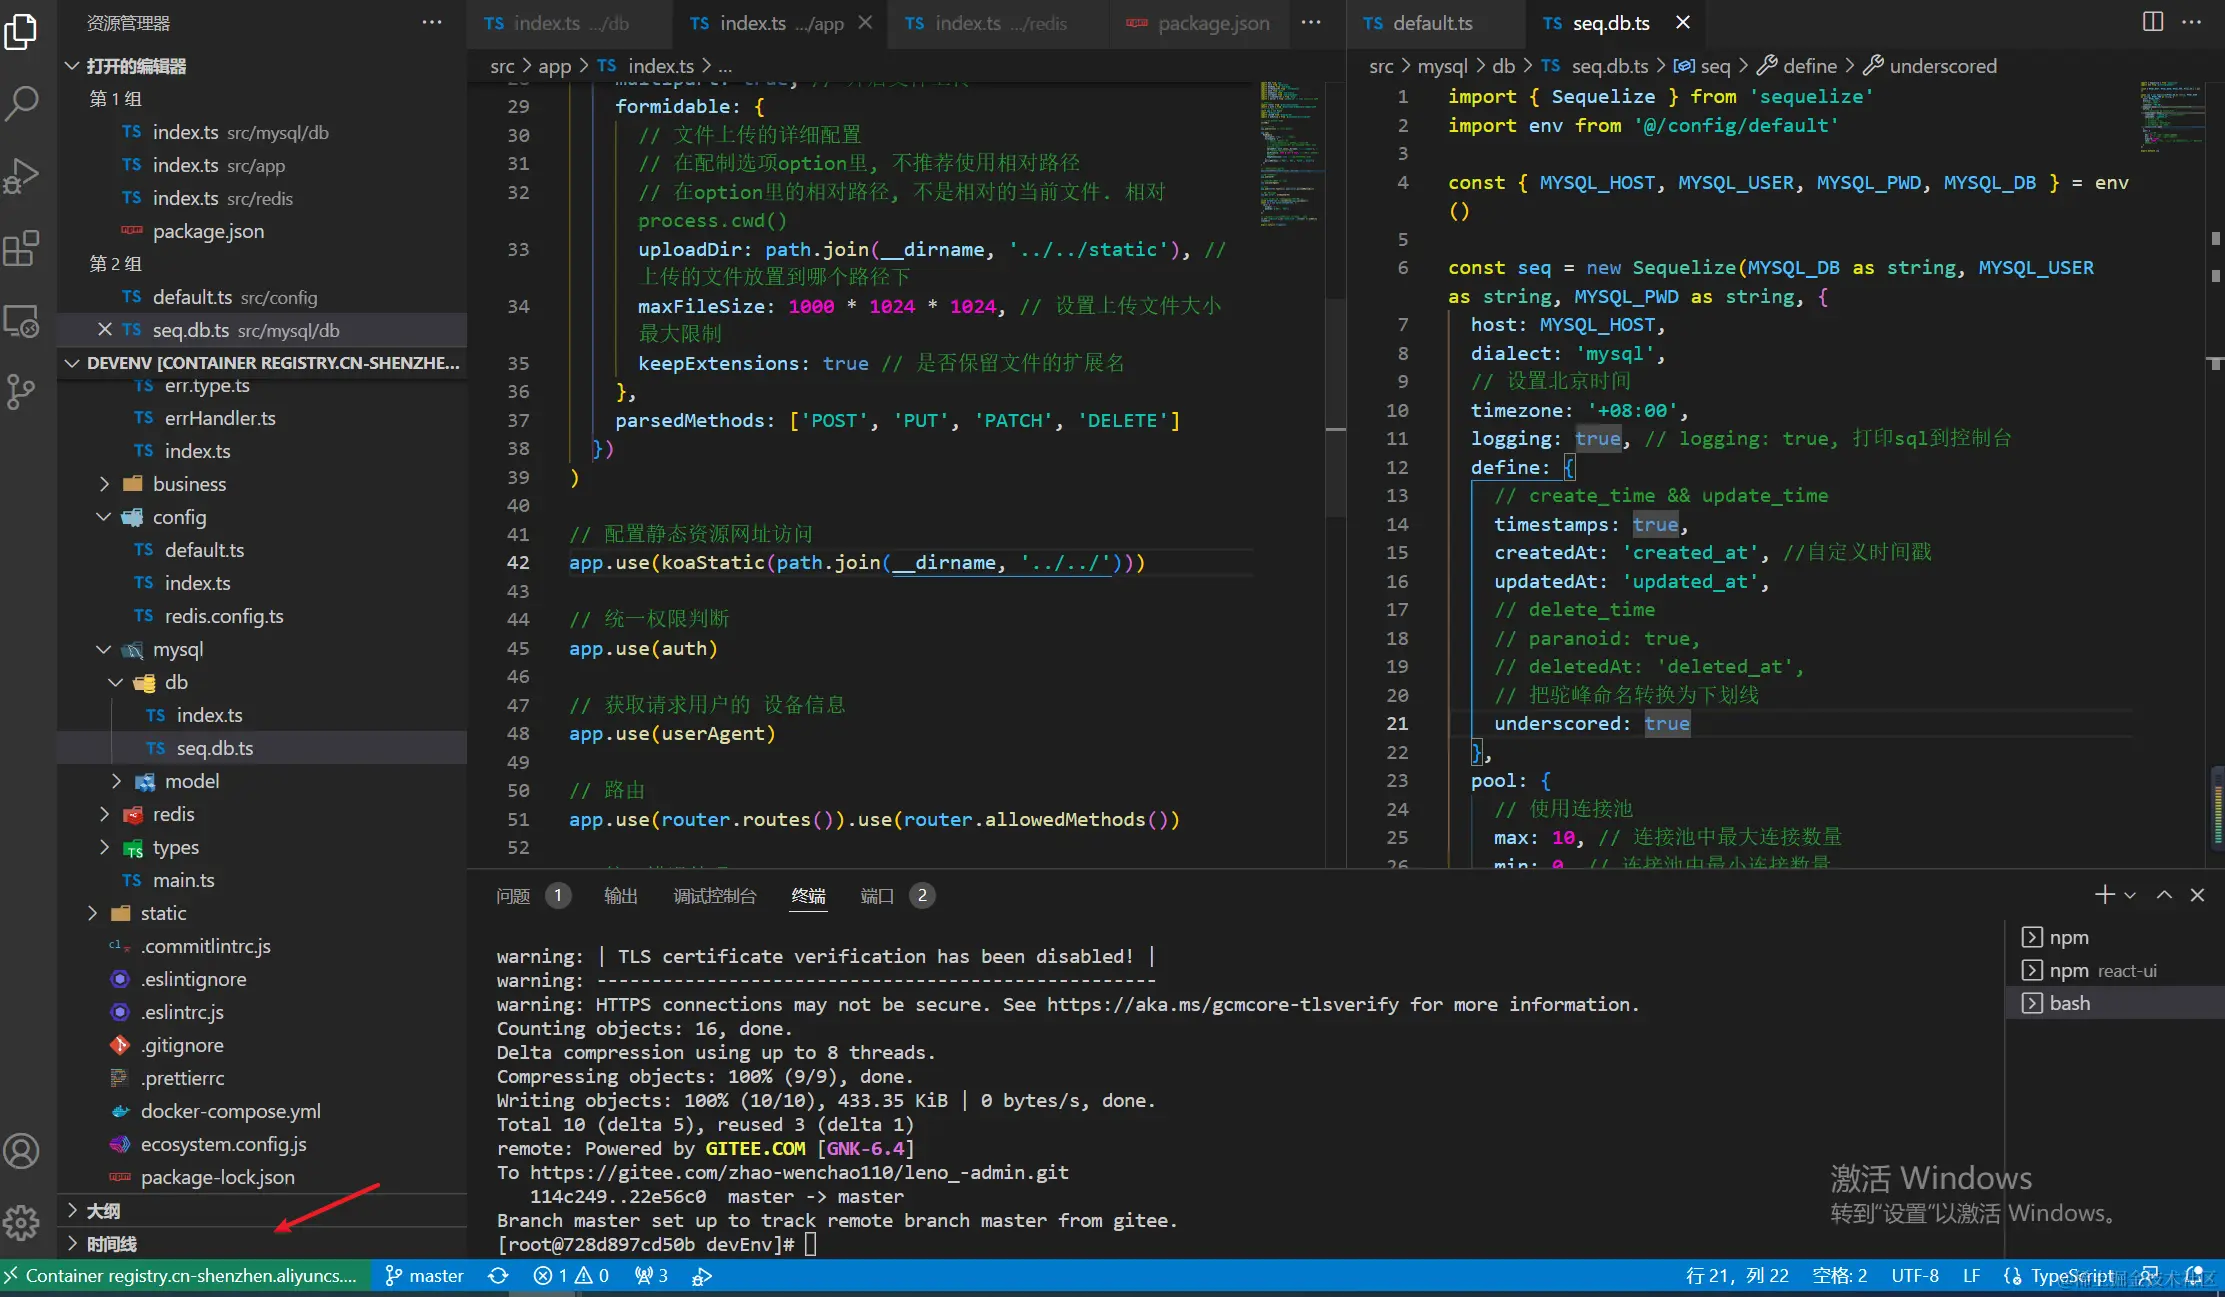The image size is (2225, 1297).
Task: Open Remote Explorer icon in activity bar
Action: (x=22, y=321)
